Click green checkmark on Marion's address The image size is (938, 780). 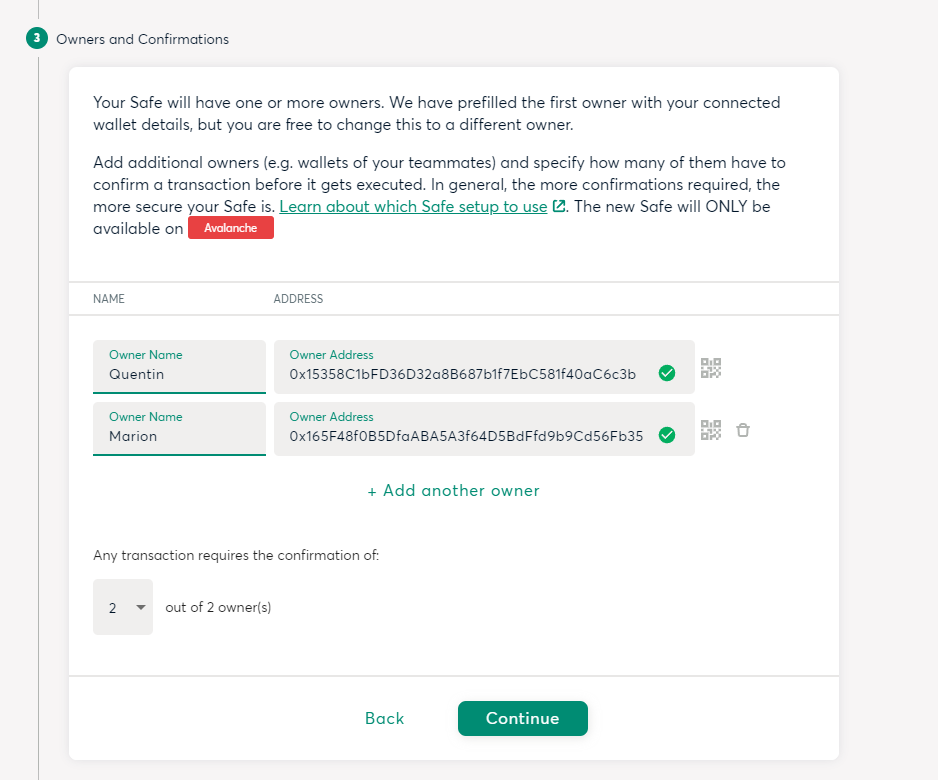tap(667, 435)
